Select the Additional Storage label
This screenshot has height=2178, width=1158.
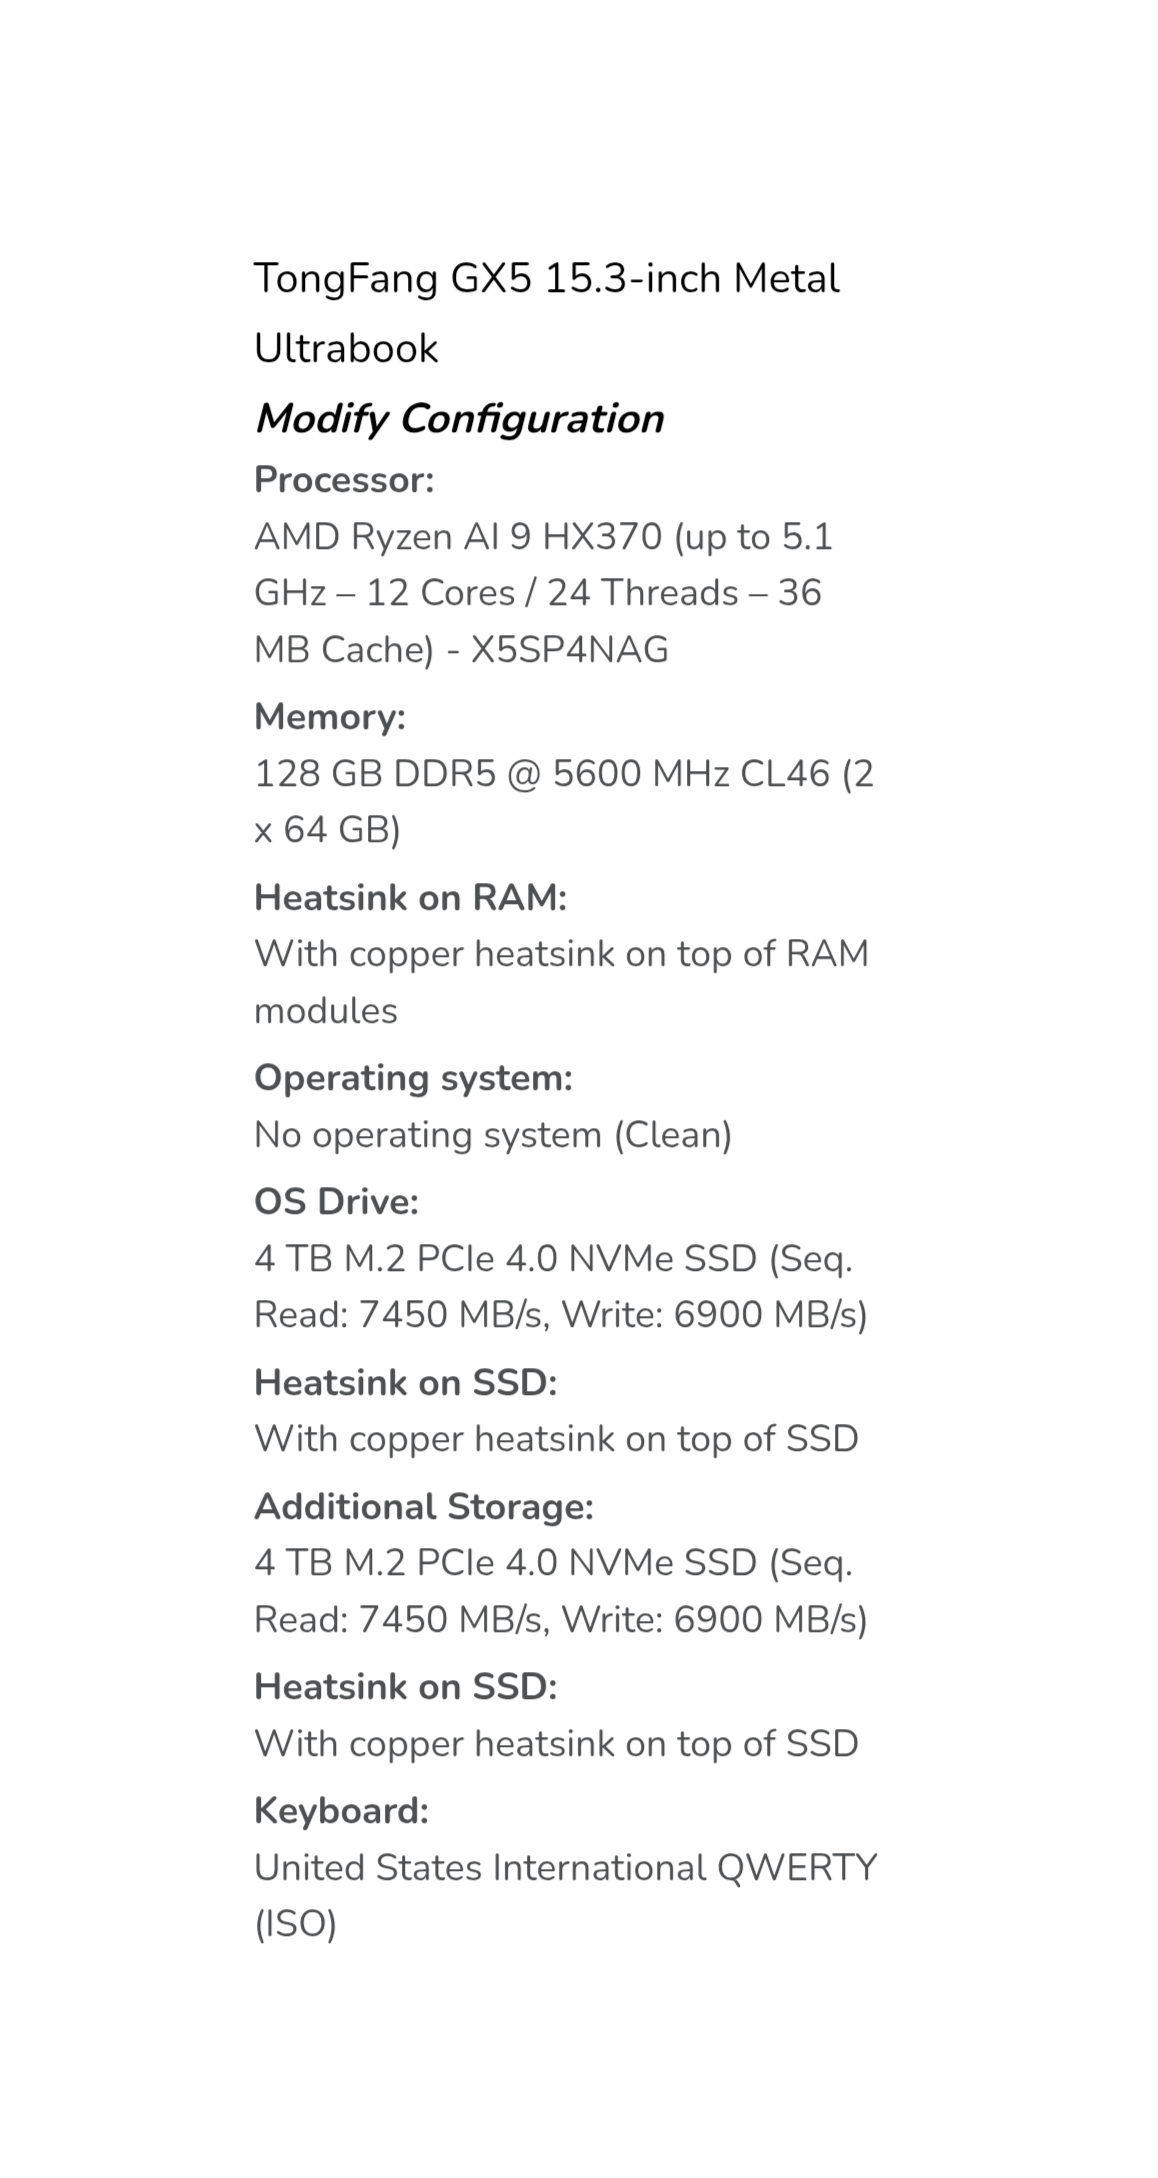(424, 1507)
